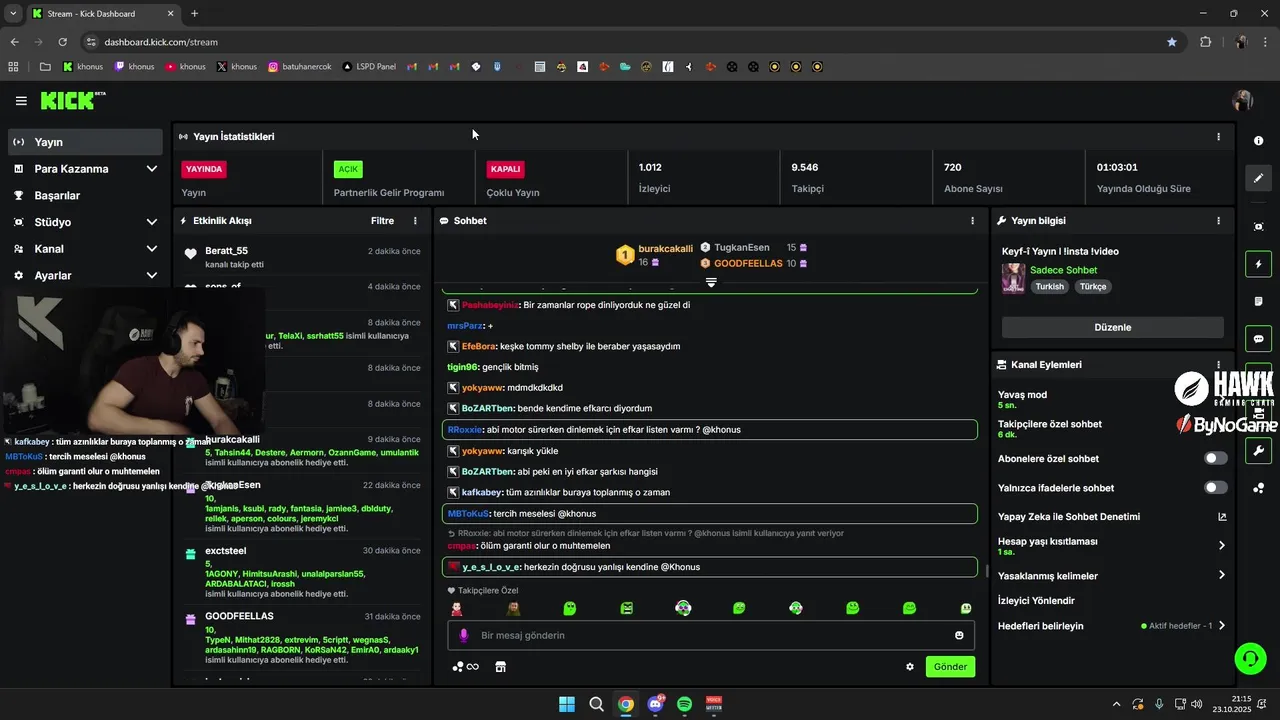Click the browser address bar URL
This screenshot has width=1280, height=720.
coord(161,42)
